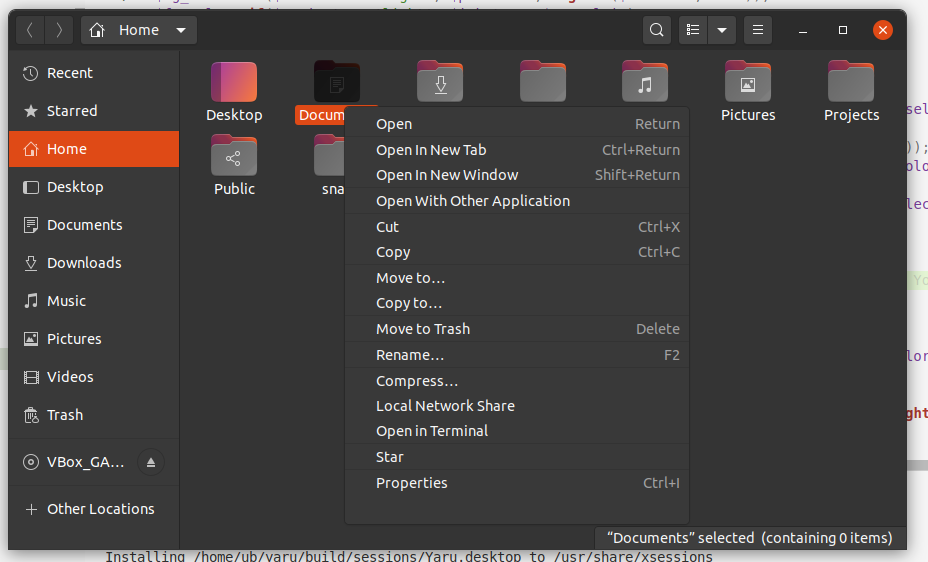Image resolution: width=928 pixels, height=562 pixels.
Task: Open Downloads in the sidebar
Action: 94,263
